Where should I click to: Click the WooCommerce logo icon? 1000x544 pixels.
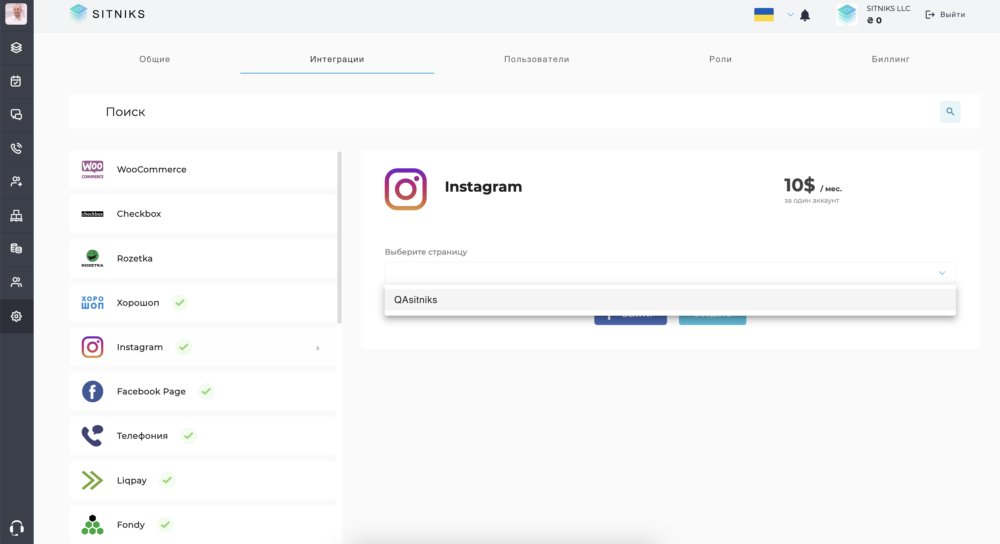pyautogui.click(x=92, y=169)
